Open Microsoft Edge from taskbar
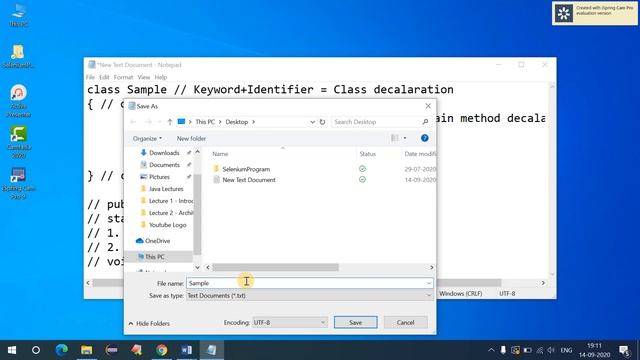Screen dimensions: 640x360 point(62,350)
